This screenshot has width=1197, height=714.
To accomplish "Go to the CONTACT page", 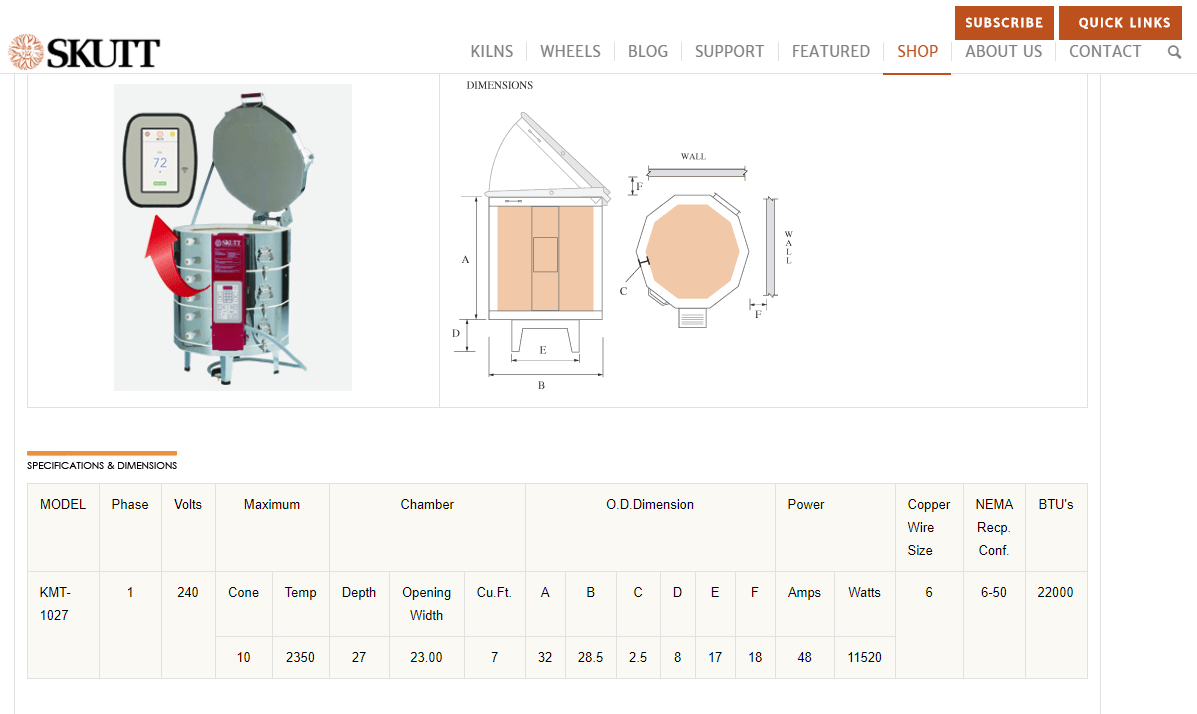I will coord(1105,51).
